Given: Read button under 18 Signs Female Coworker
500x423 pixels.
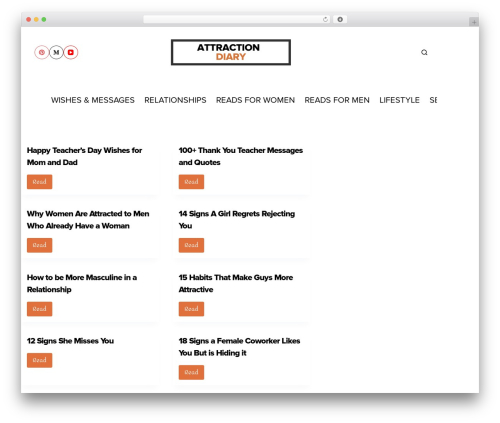Looking at the screenshot, I should [191, 372].
